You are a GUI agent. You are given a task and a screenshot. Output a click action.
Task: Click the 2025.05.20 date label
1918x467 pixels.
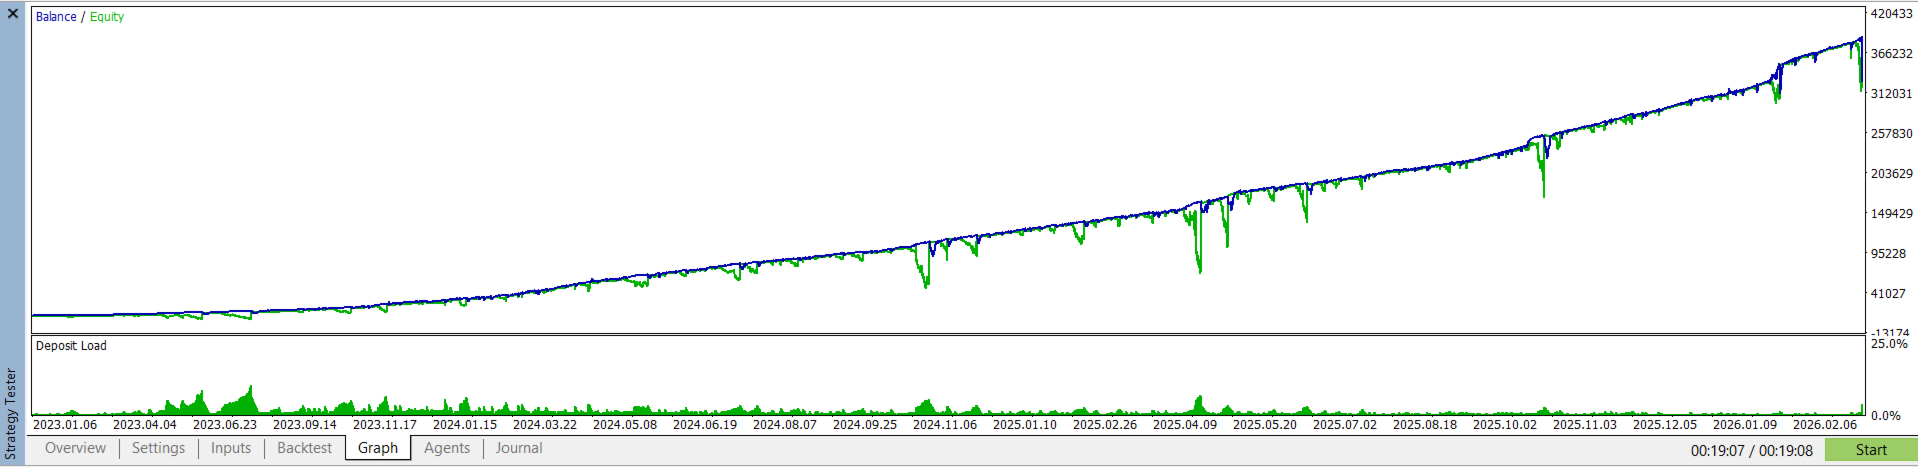pyautogui.click(x=1265, y=425)
